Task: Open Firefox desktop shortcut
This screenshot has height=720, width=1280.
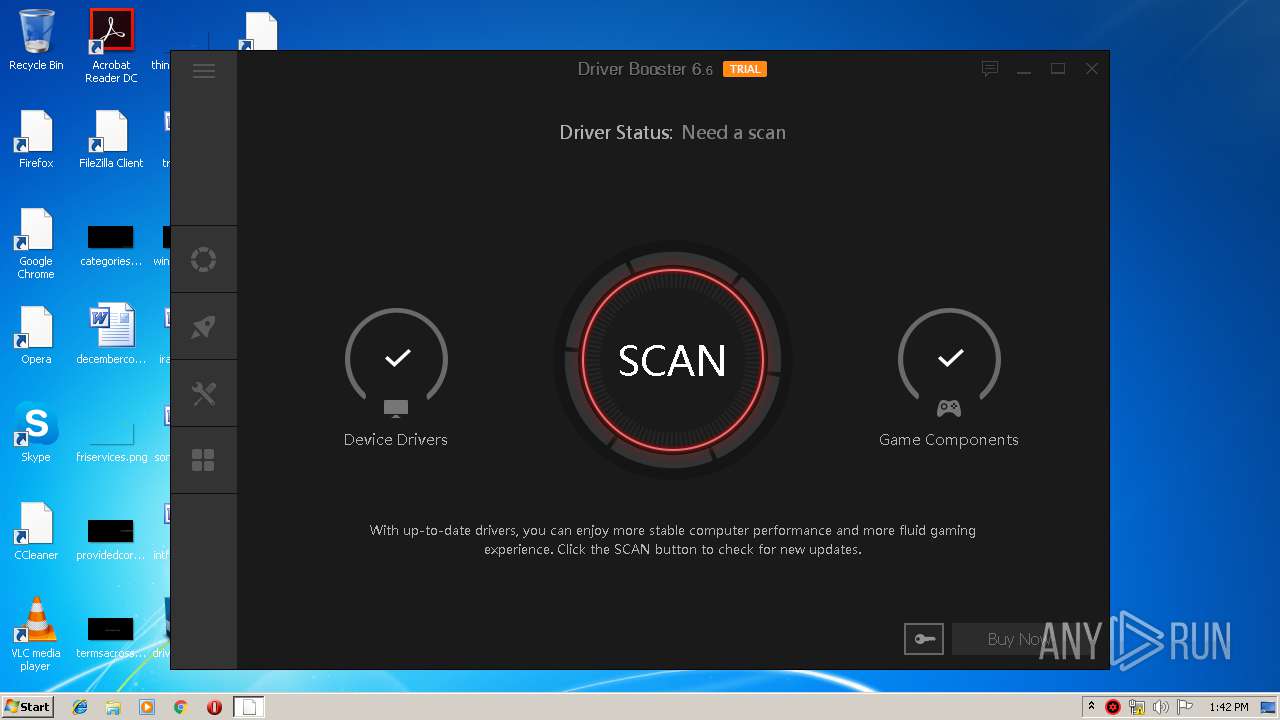Action: [x=36, y=139]
